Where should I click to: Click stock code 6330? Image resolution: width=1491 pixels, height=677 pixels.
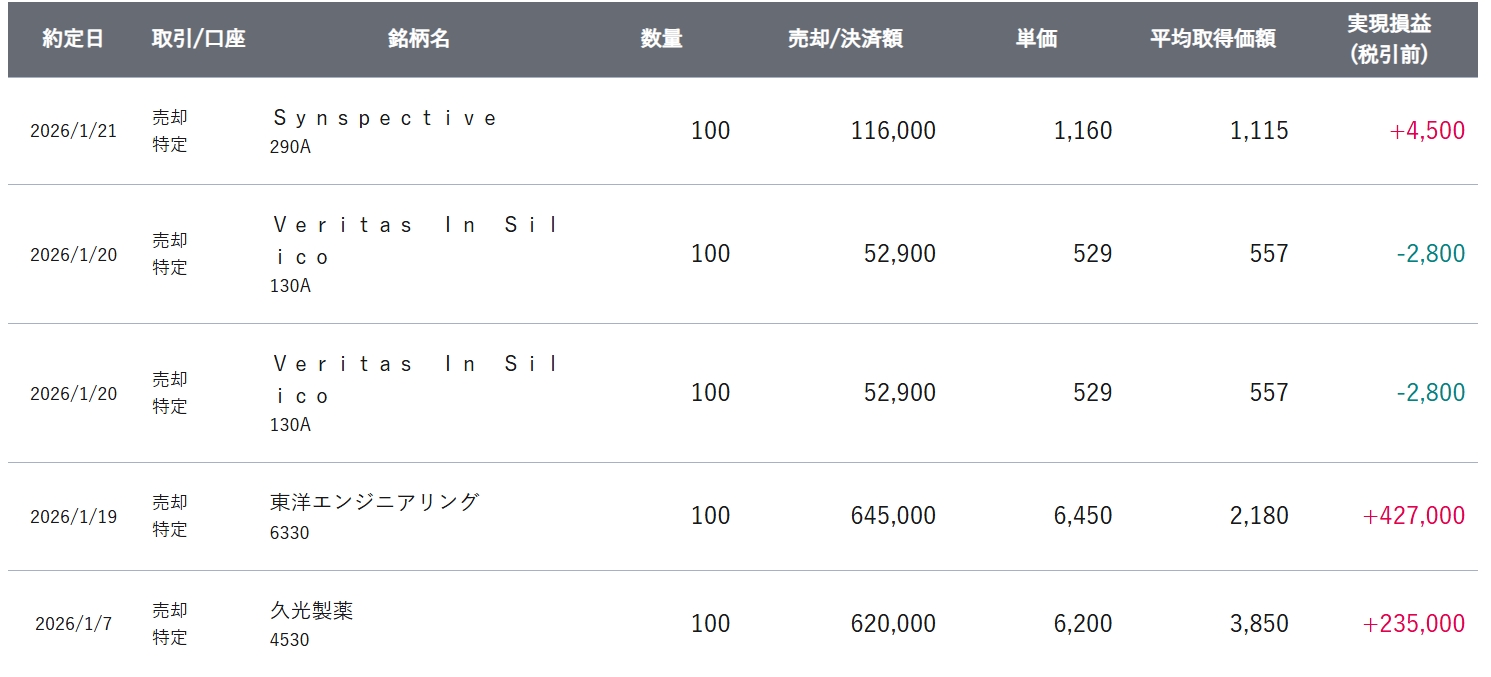289,533
